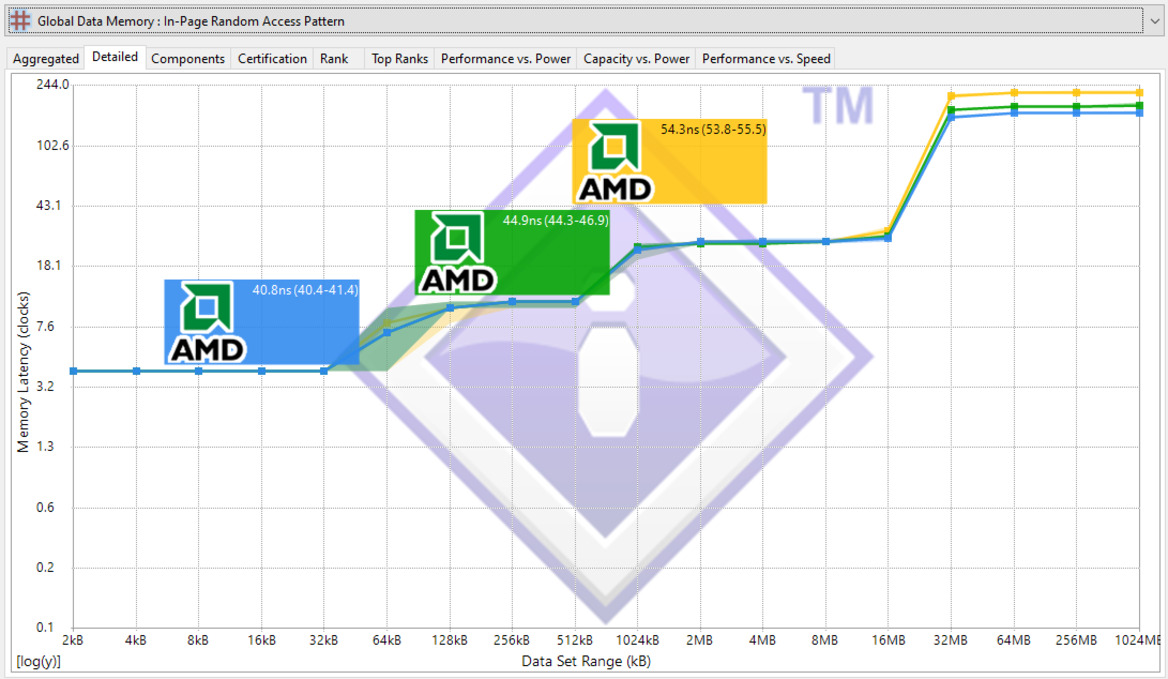The image size is (1168, 679).
Task: Click the blue data point at 2kB
Action: pos(73,371)
